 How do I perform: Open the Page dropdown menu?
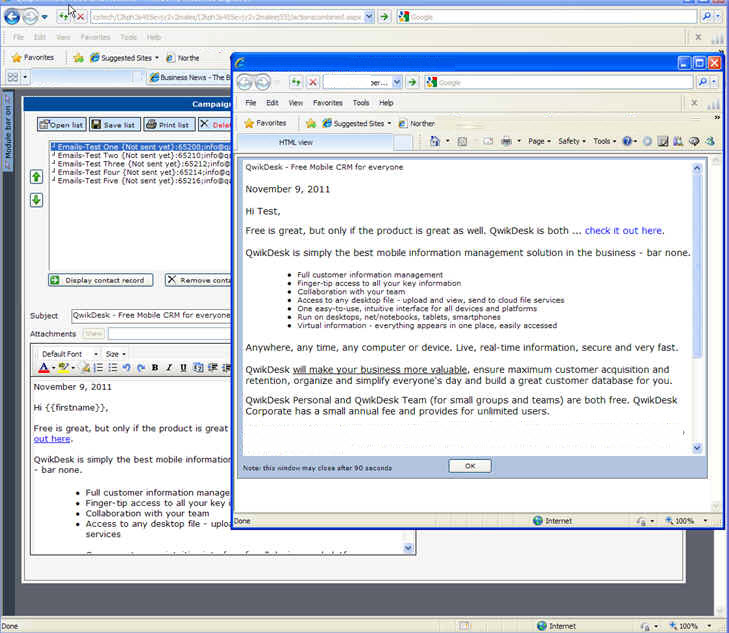[x=539, y=141]
